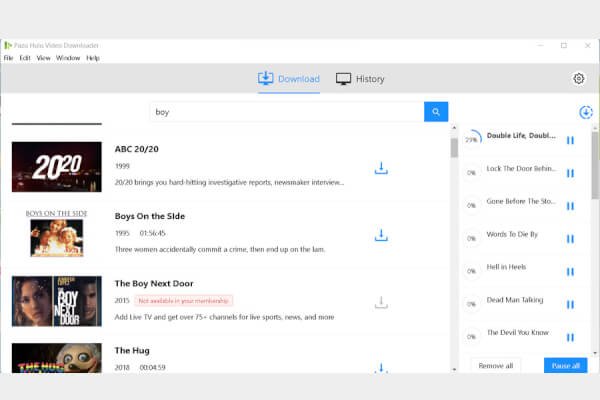
Task: Click 'The Hug' title
Action: [132, 350]
